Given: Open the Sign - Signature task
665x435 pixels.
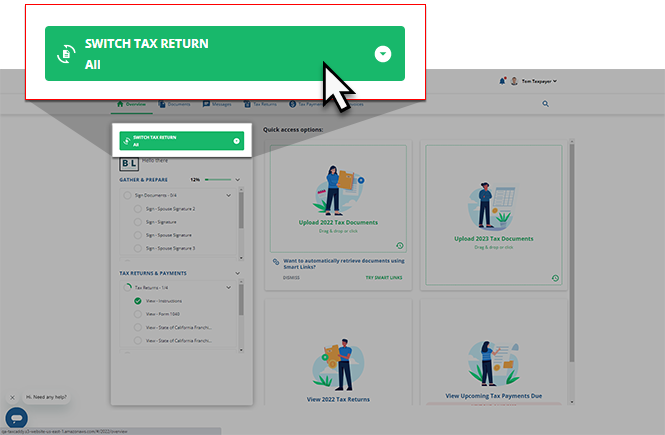Looking at the screenshot, I should tap(161, 222).
